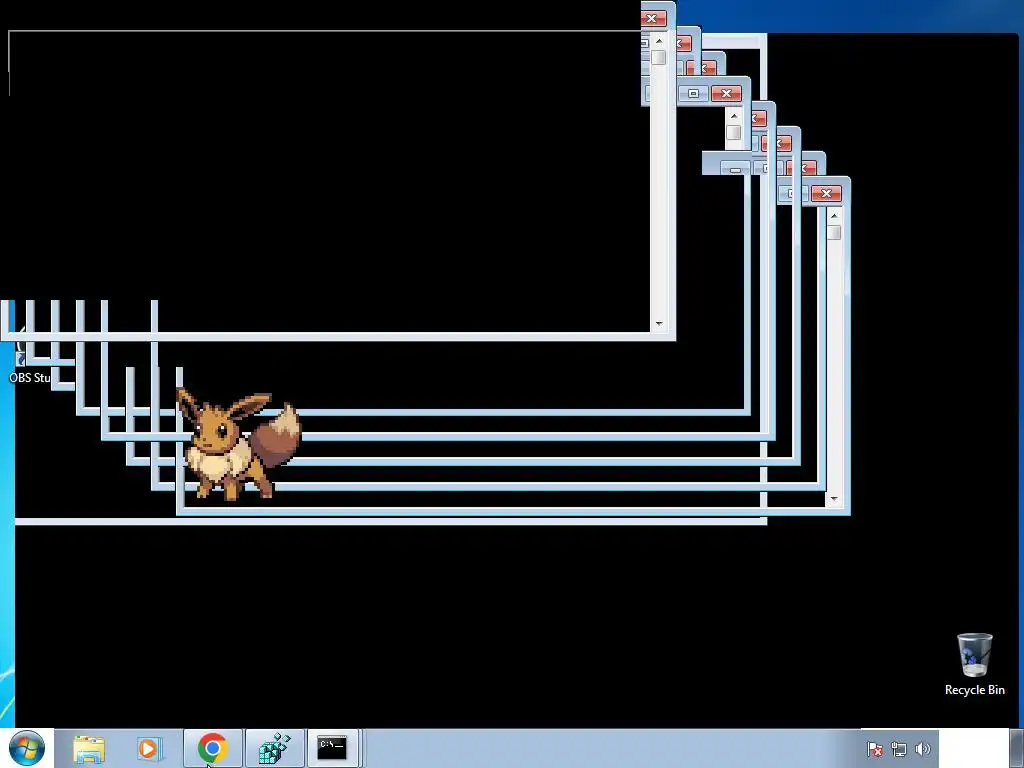Image resolution: width=1024 pixels, height=768 pixels.
Task: Close the lowest-right cascaded window
Action: pyautogui.click(x=826, y=193)
